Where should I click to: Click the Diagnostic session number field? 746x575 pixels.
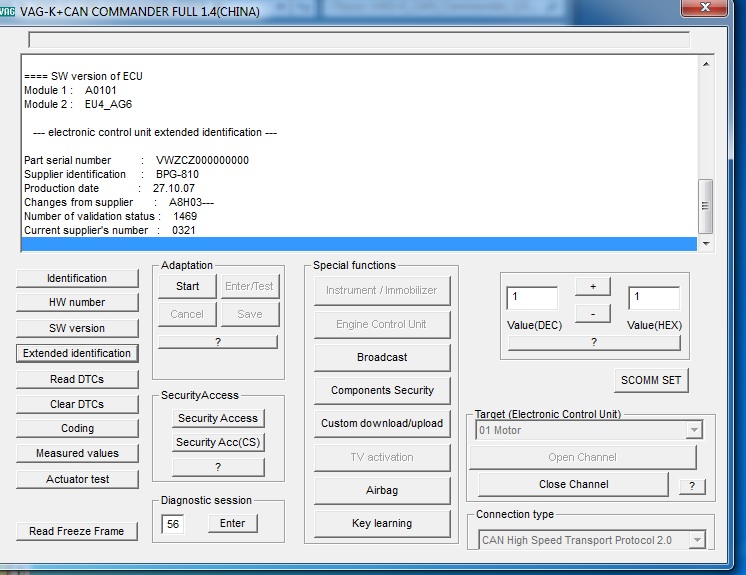173,523
